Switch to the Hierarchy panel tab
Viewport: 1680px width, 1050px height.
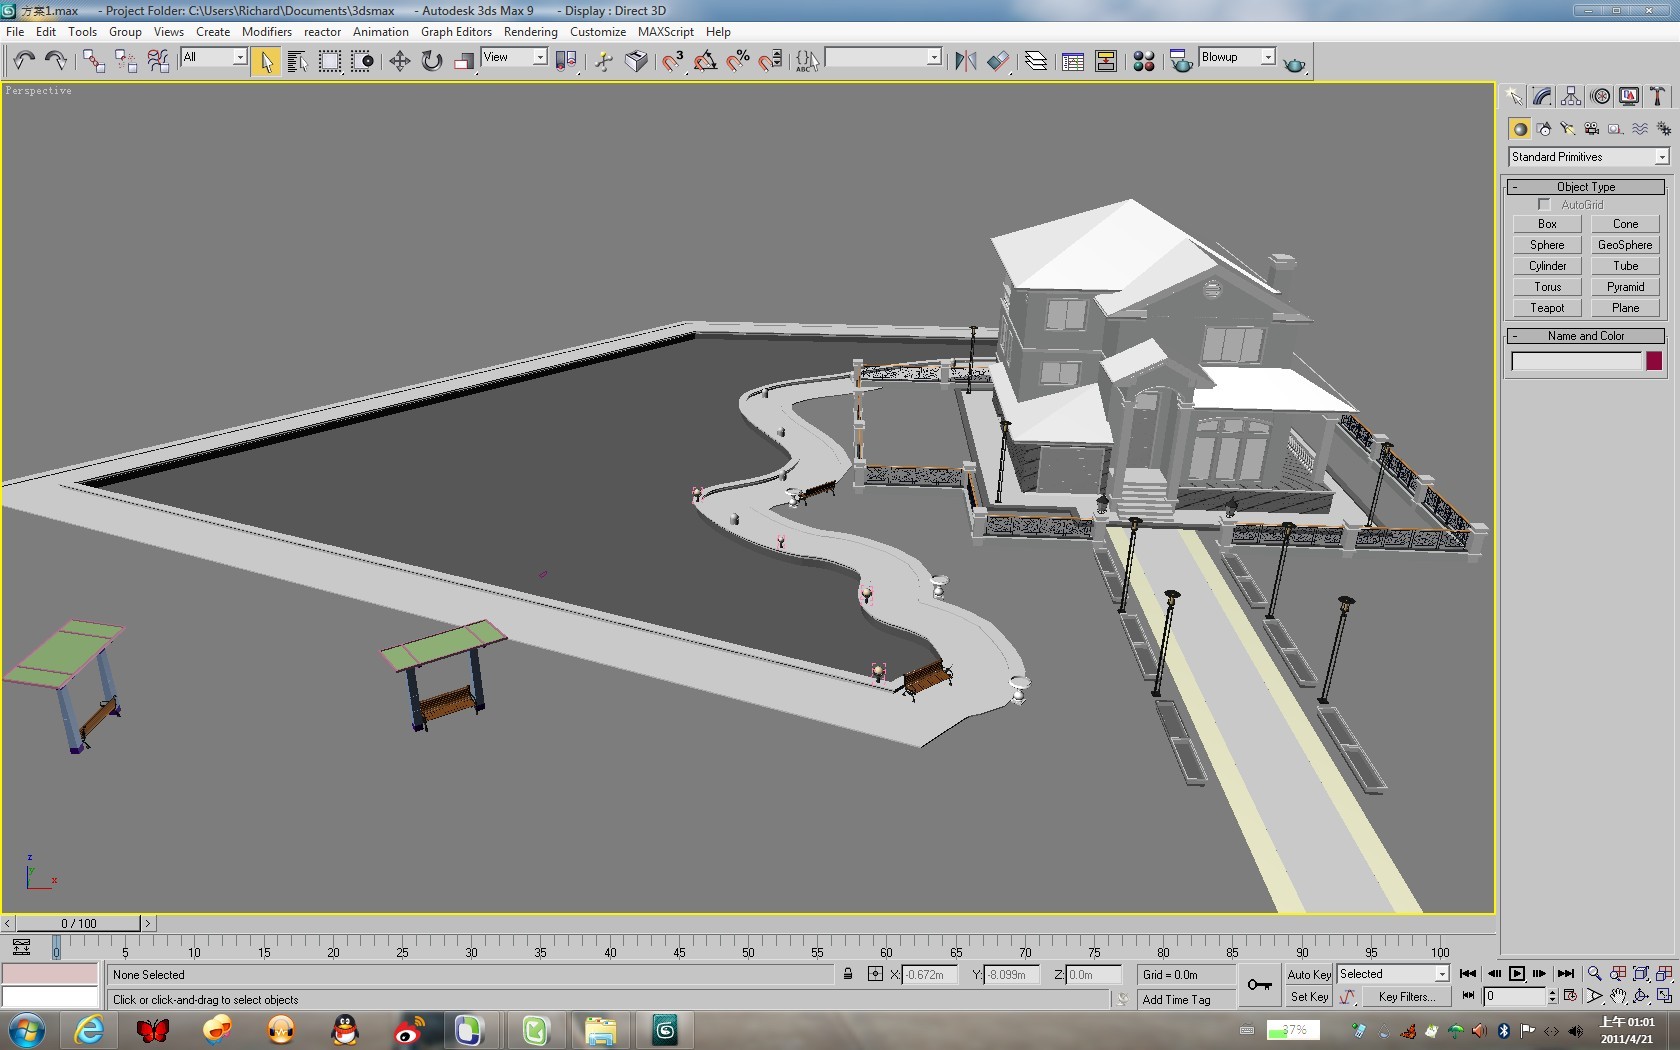[x=1571, y=96]
